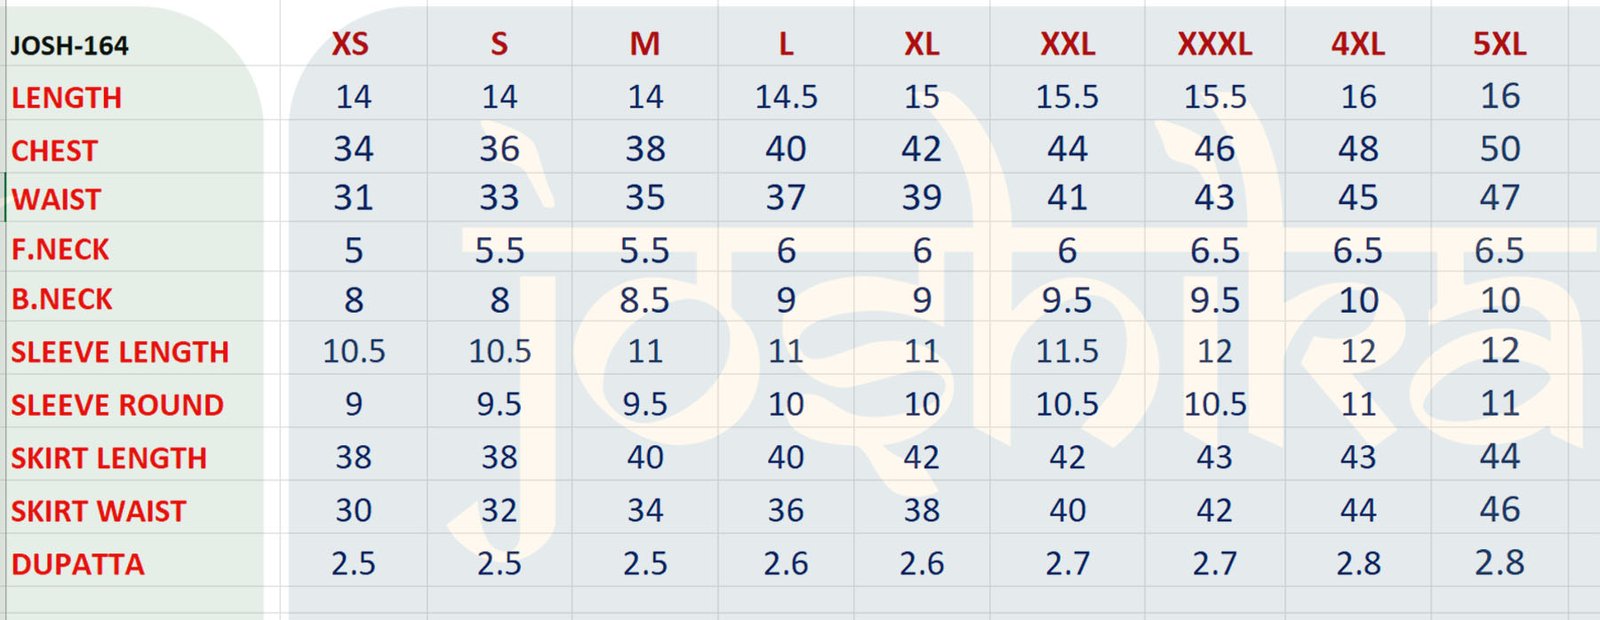The image size is (1600, 620).
Task: Select the XS size column header
Action: point(350,44)
